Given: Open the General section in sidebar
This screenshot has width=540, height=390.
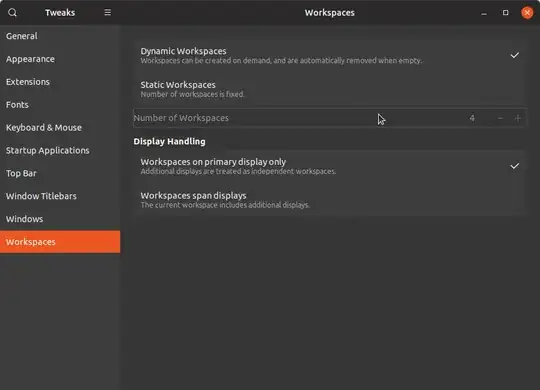Looking at the screenshot, I should [x=60, y=36].
